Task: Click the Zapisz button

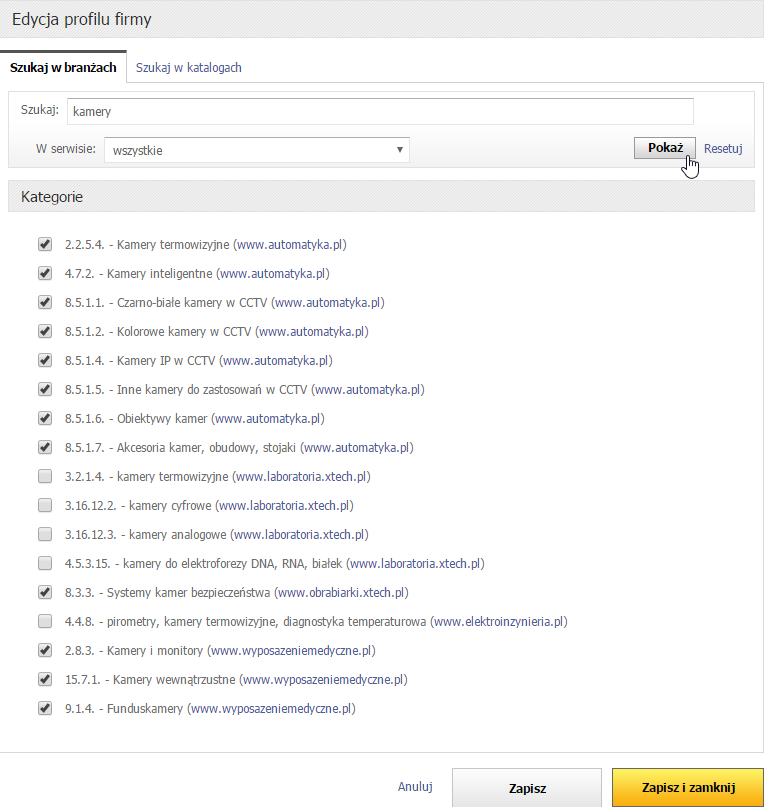Action: 527,788
